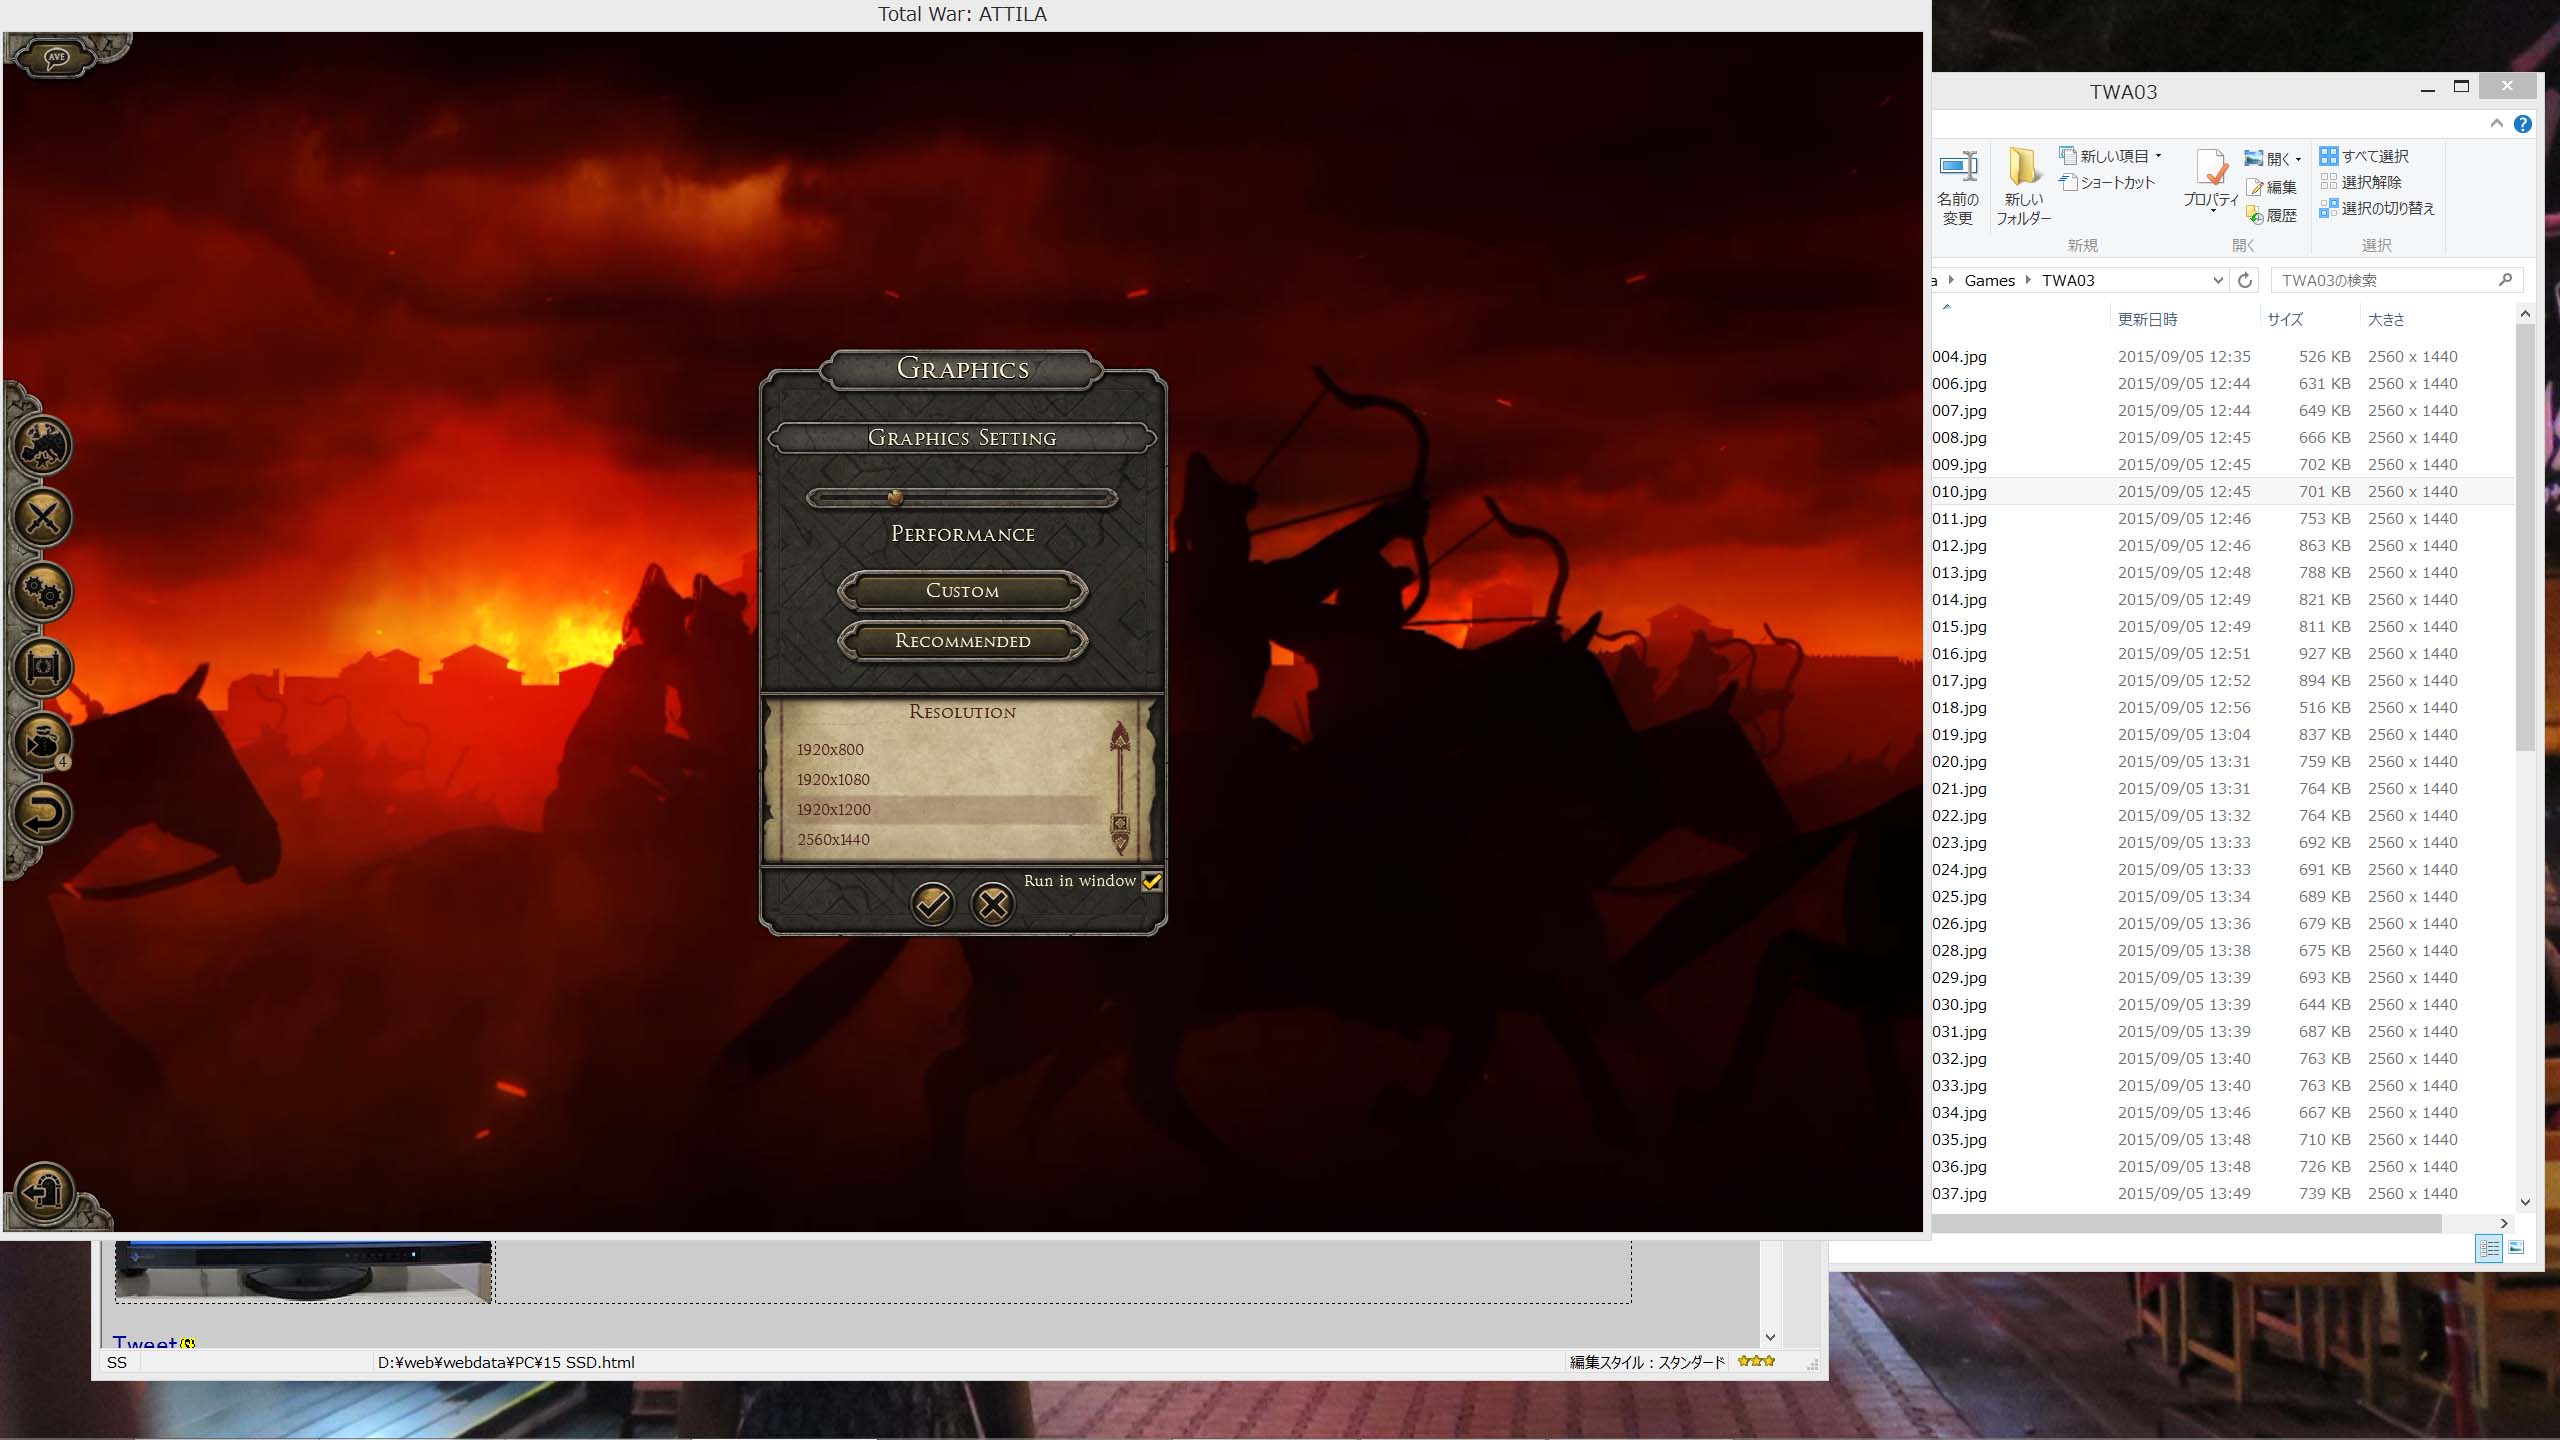This screenshot has width=2560, height=1440.
Task: Click the quit game helmet icon
Action: point(43,1193)
